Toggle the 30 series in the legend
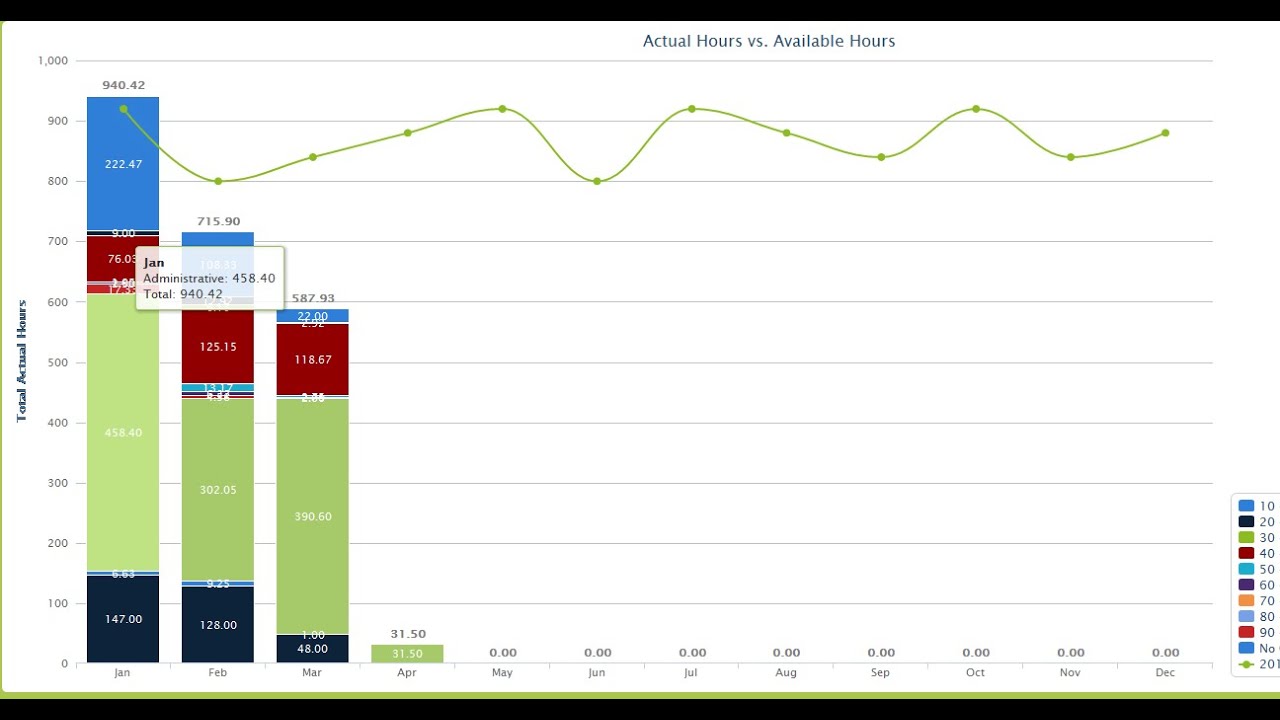 coord(1258,538)
